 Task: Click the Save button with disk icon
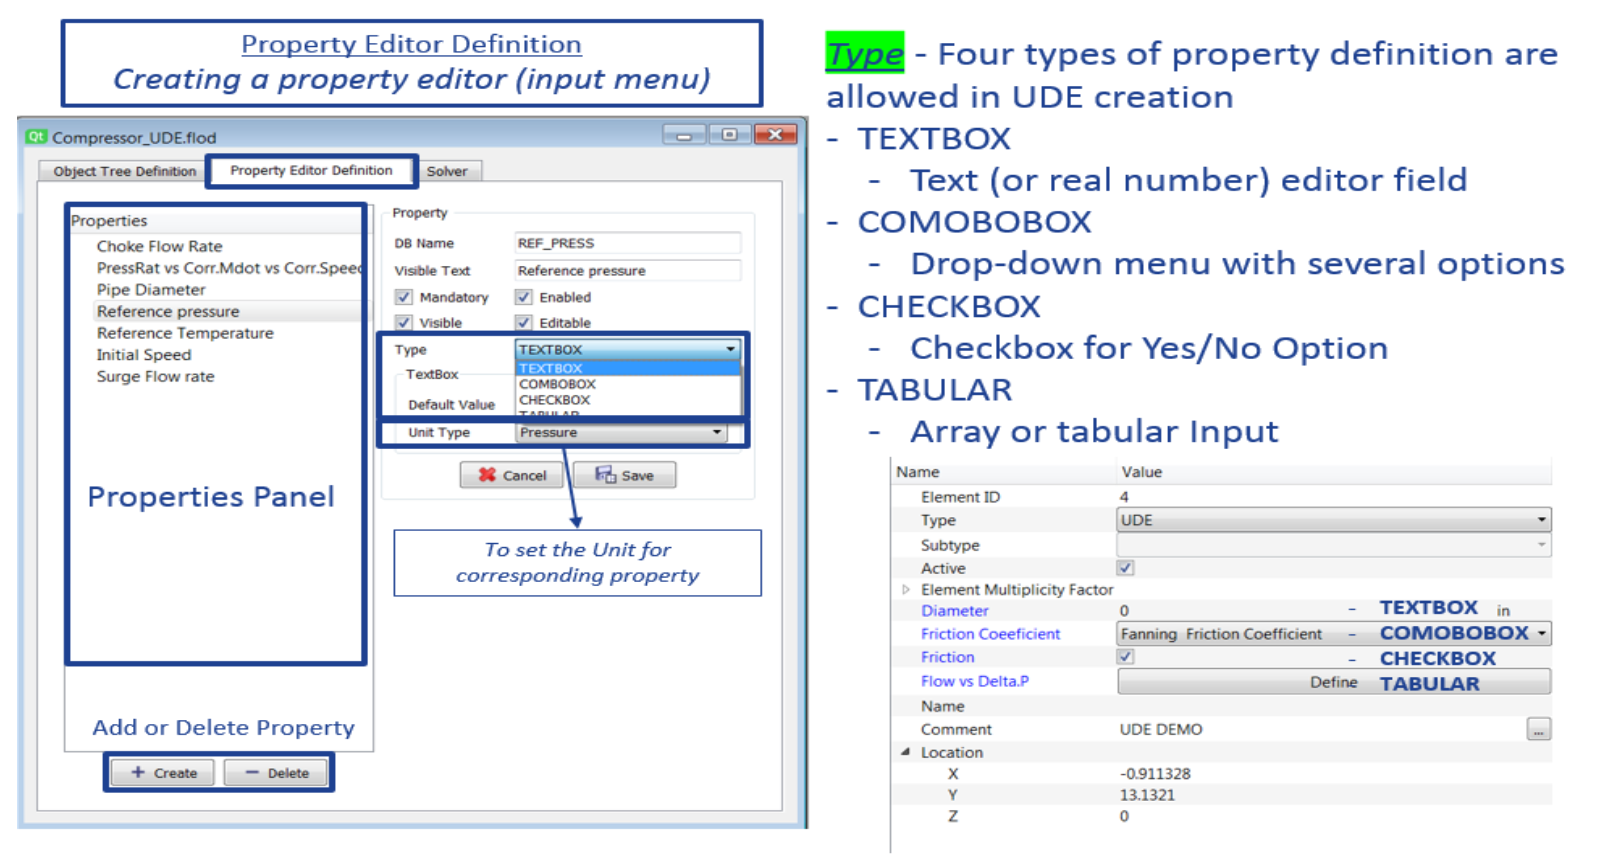pyautogui.click(x=625, y=475)
